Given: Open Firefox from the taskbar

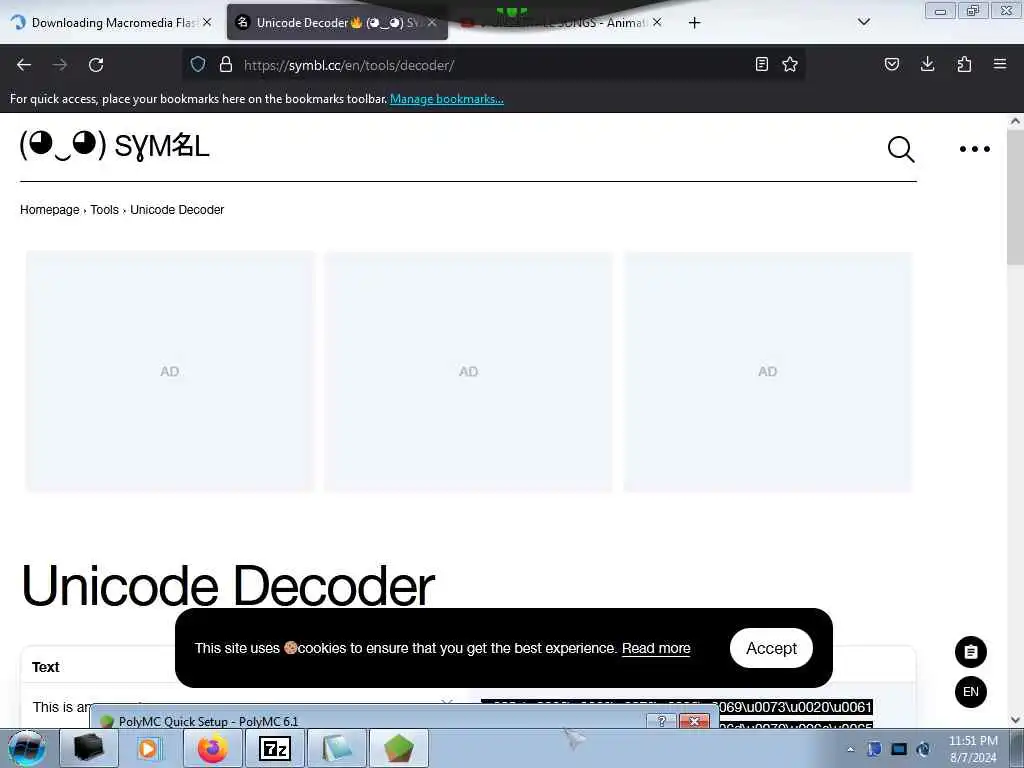Looking at the screenshot, I should pos(213,748).
